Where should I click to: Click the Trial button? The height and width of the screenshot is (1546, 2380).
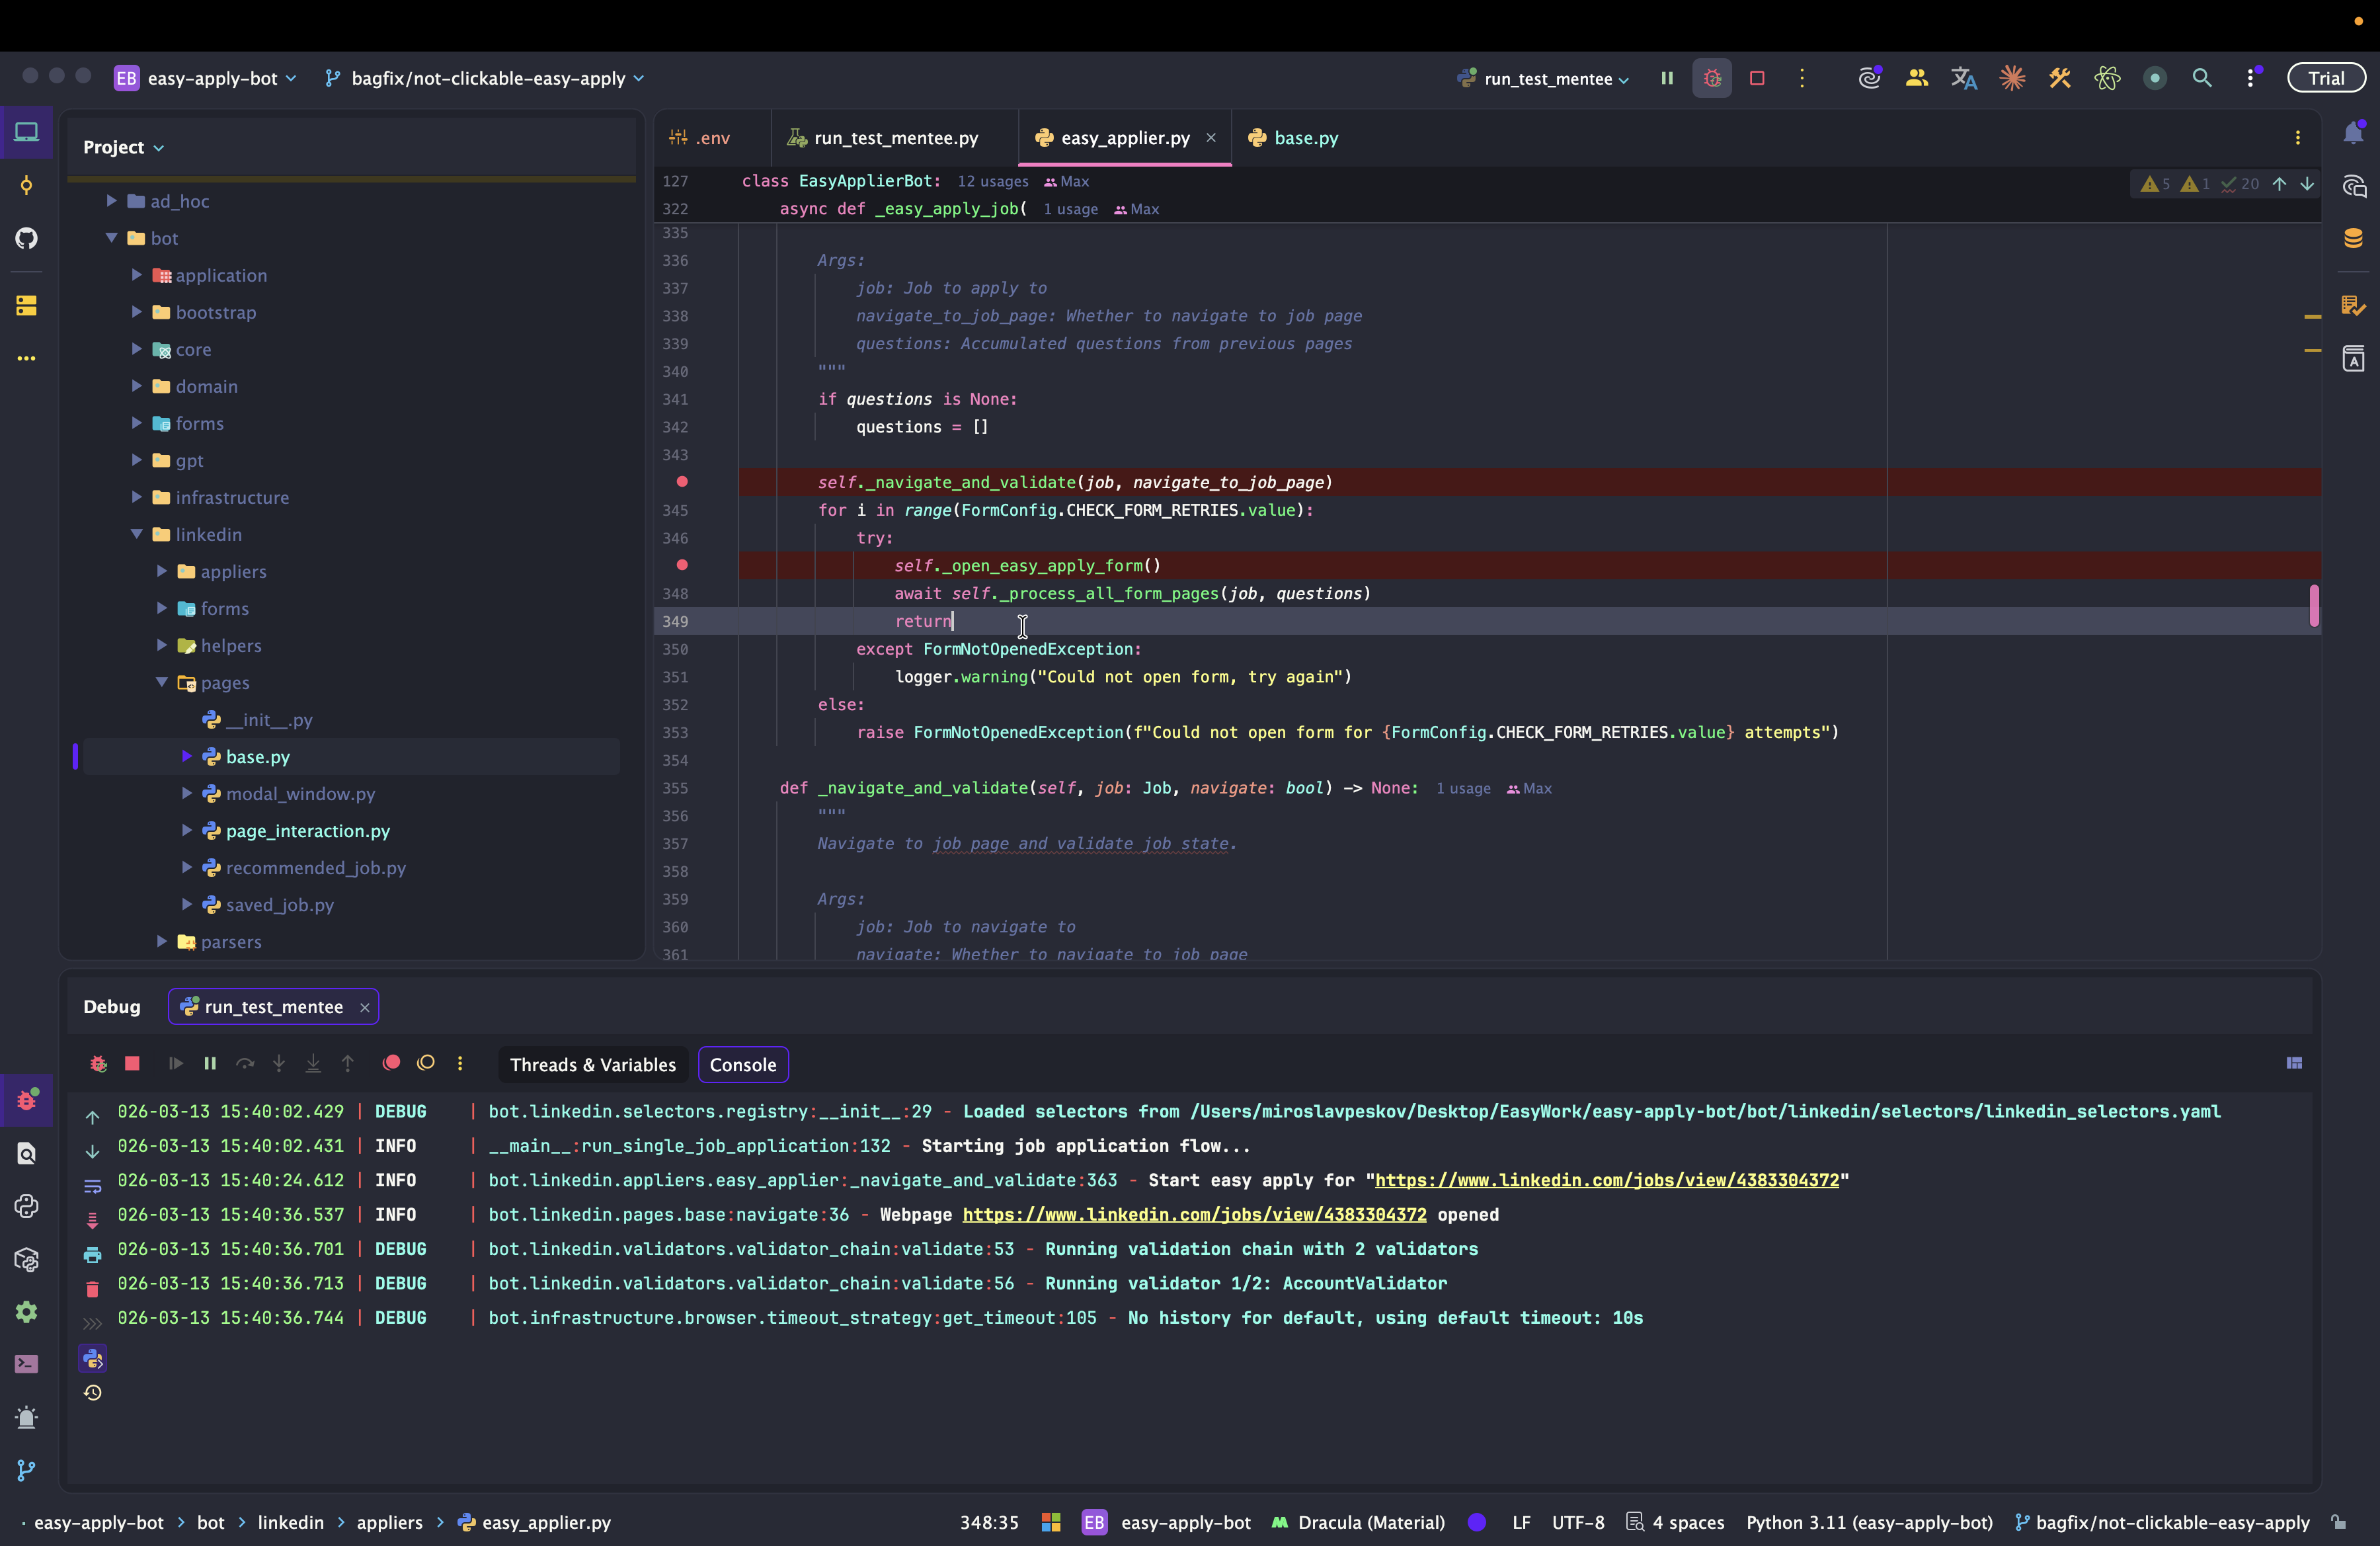tap(2325, 78)
